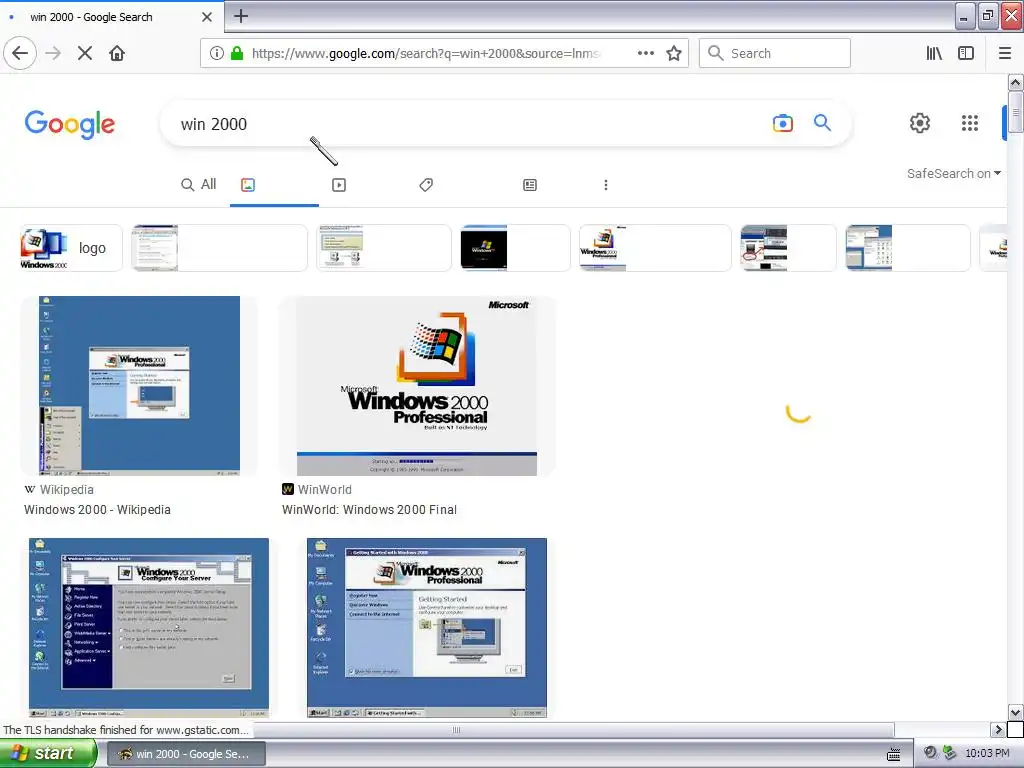Click the Firefox Search field
This screenshot has height=768, width=1024.
(x=775, y=53)
